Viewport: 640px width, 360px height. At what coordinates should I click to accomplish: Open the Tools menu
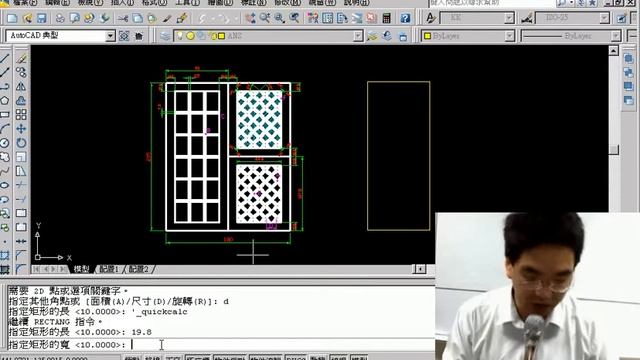coord(187,2)
